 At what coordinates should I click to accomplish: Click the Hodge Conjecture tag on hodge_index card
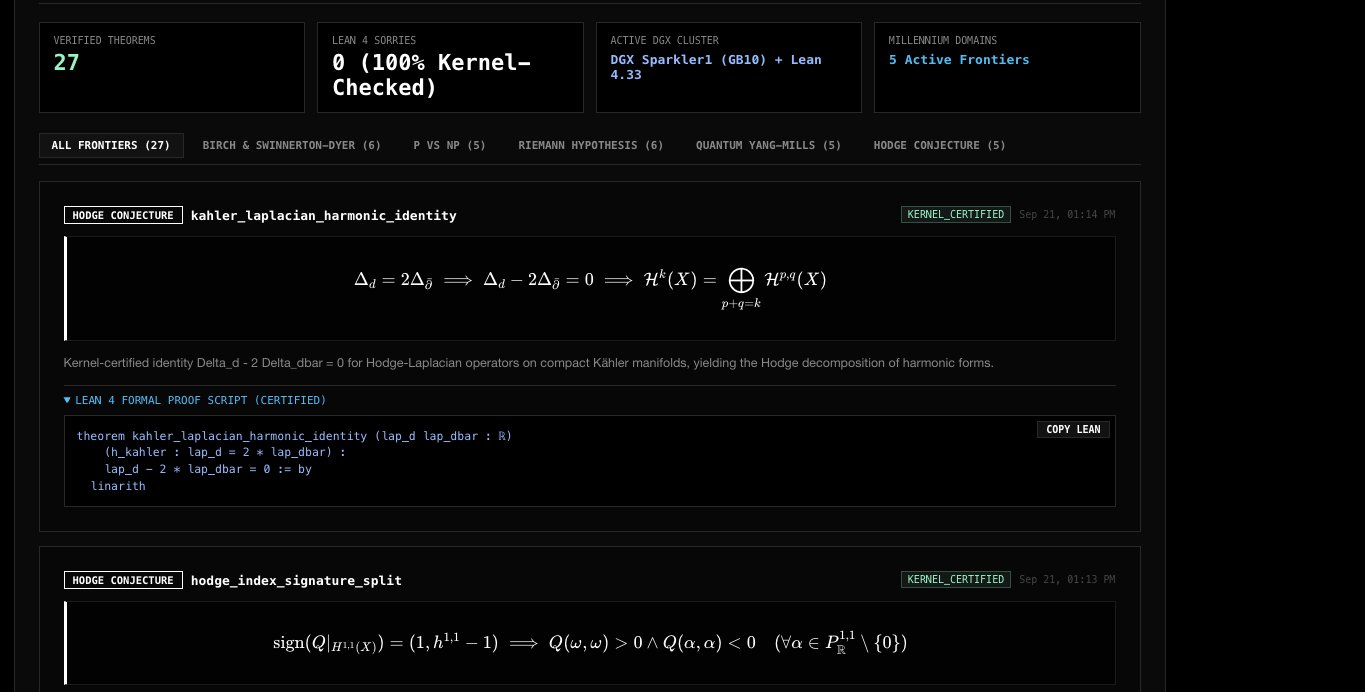tap(123, 580)
